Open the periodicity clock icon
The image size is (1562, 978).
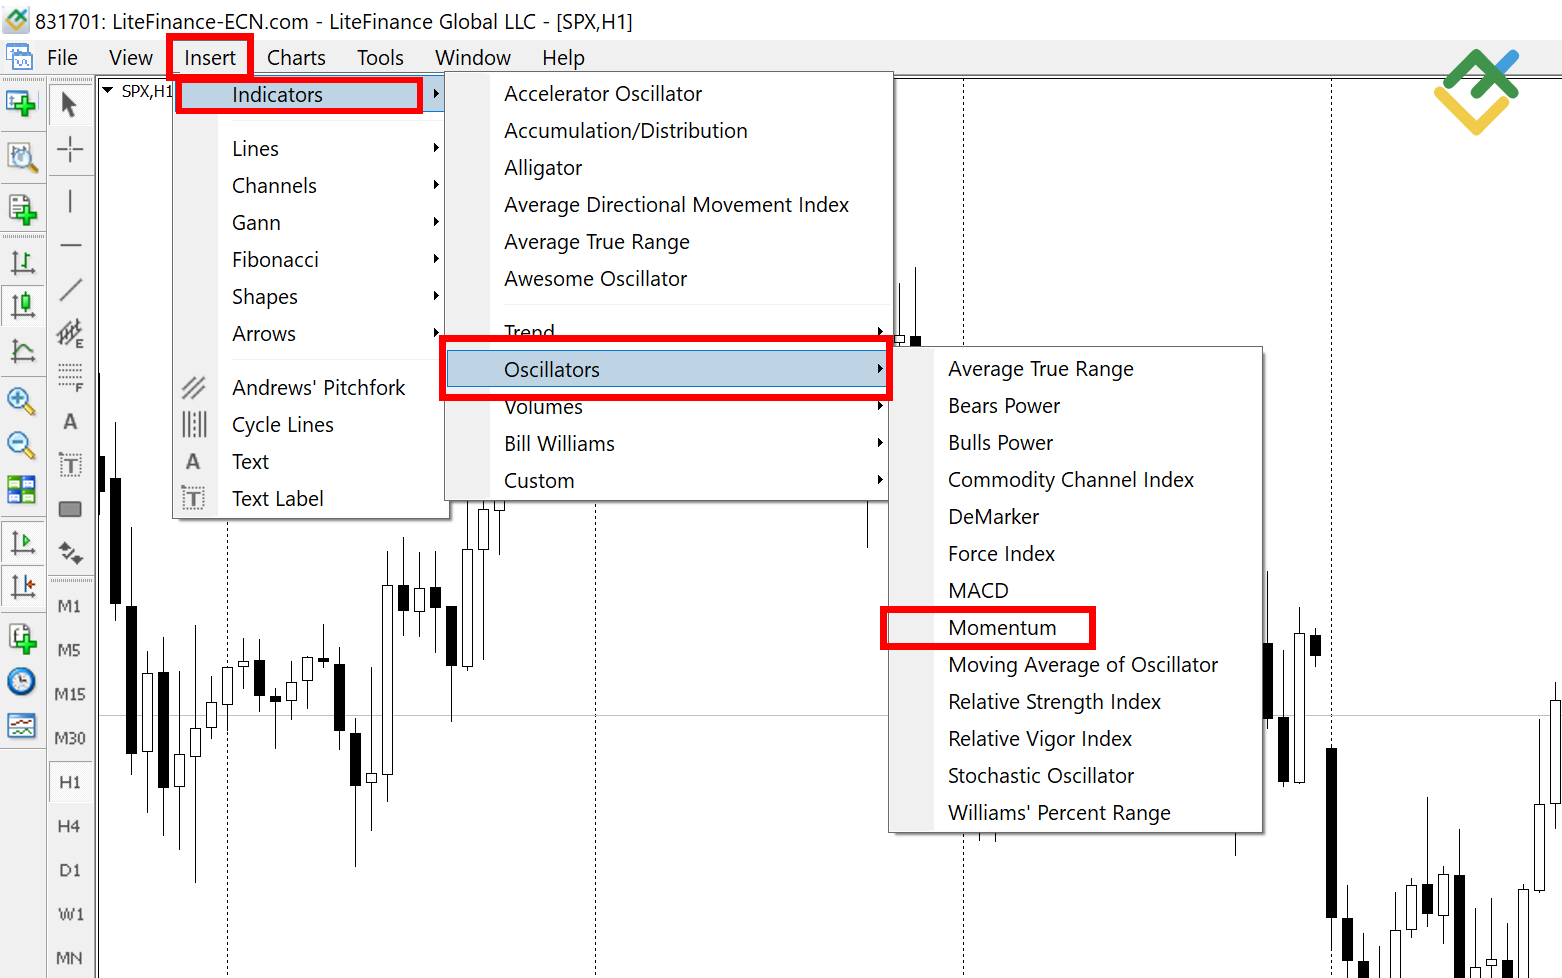[21, 682]
